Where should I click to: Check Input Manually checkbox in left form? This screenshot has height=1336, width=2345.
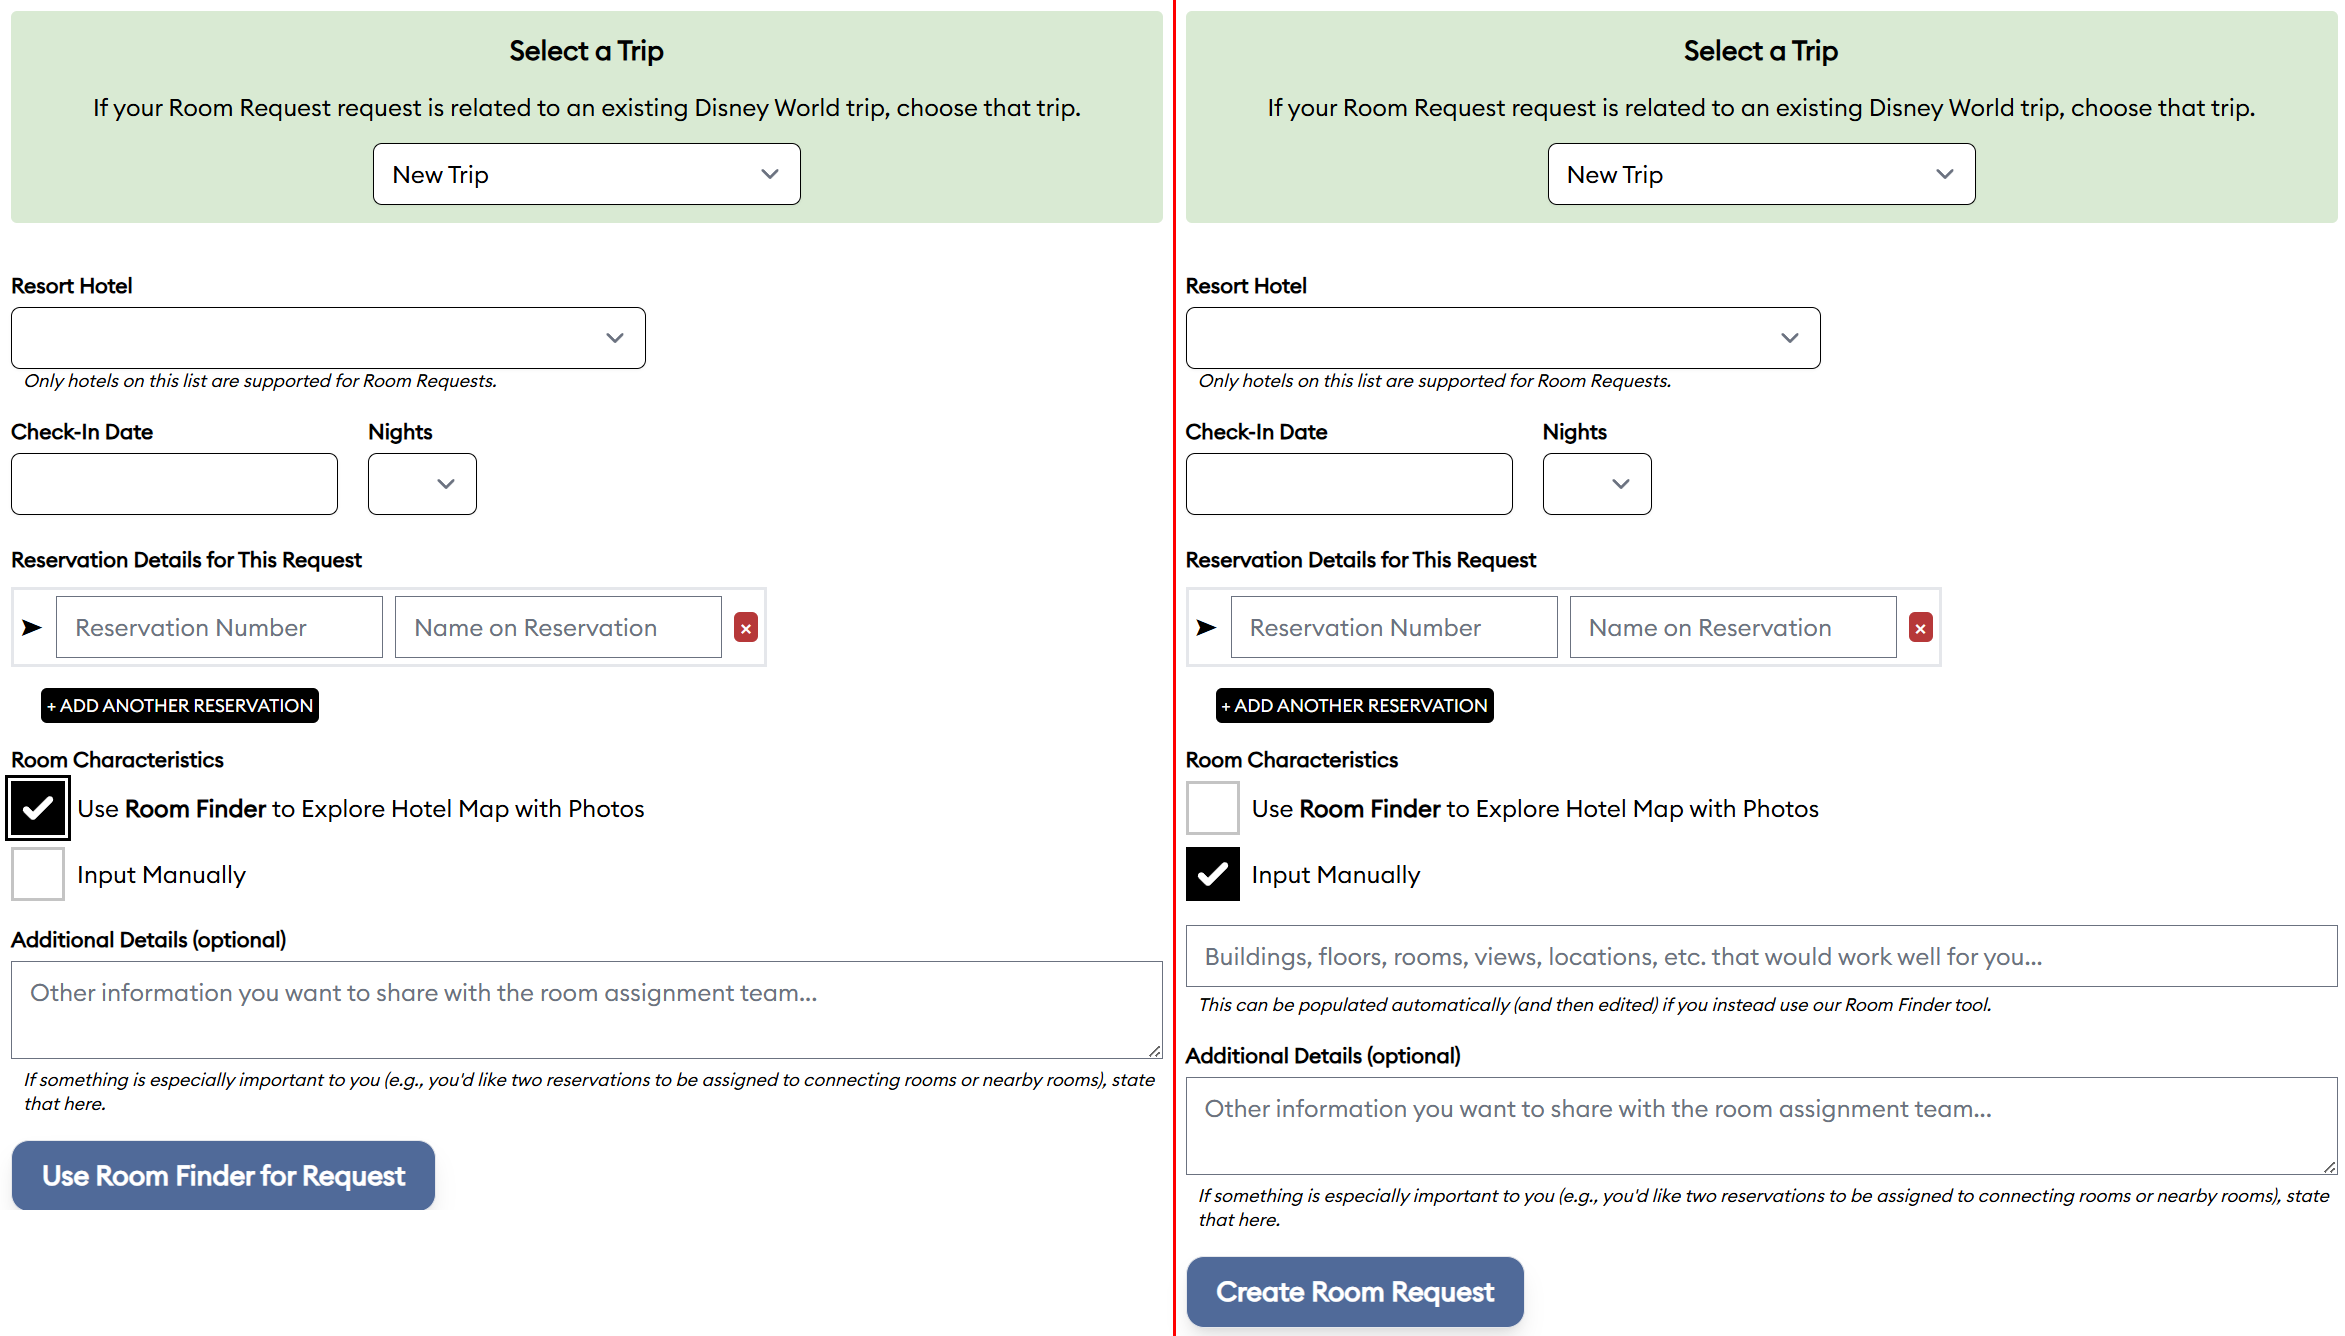(38, 874)
